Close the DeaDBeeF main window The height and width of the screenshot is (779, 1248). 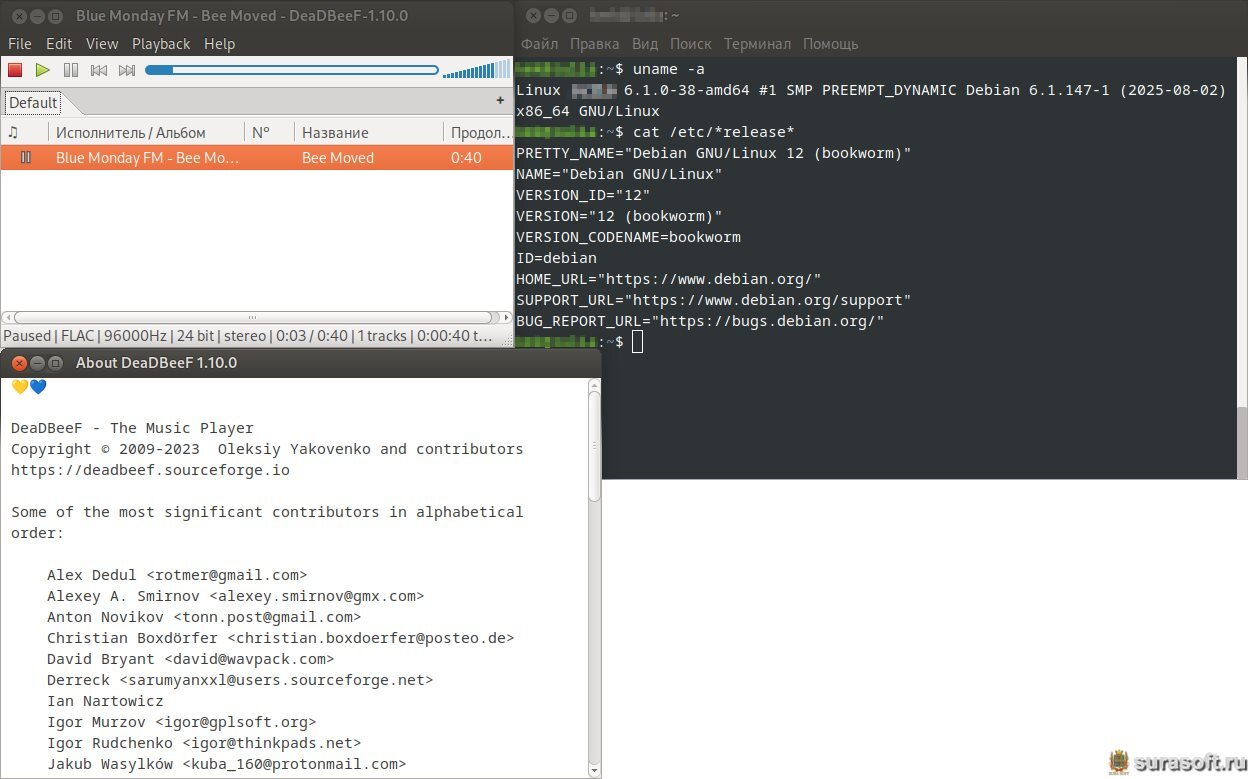[19, 16]
